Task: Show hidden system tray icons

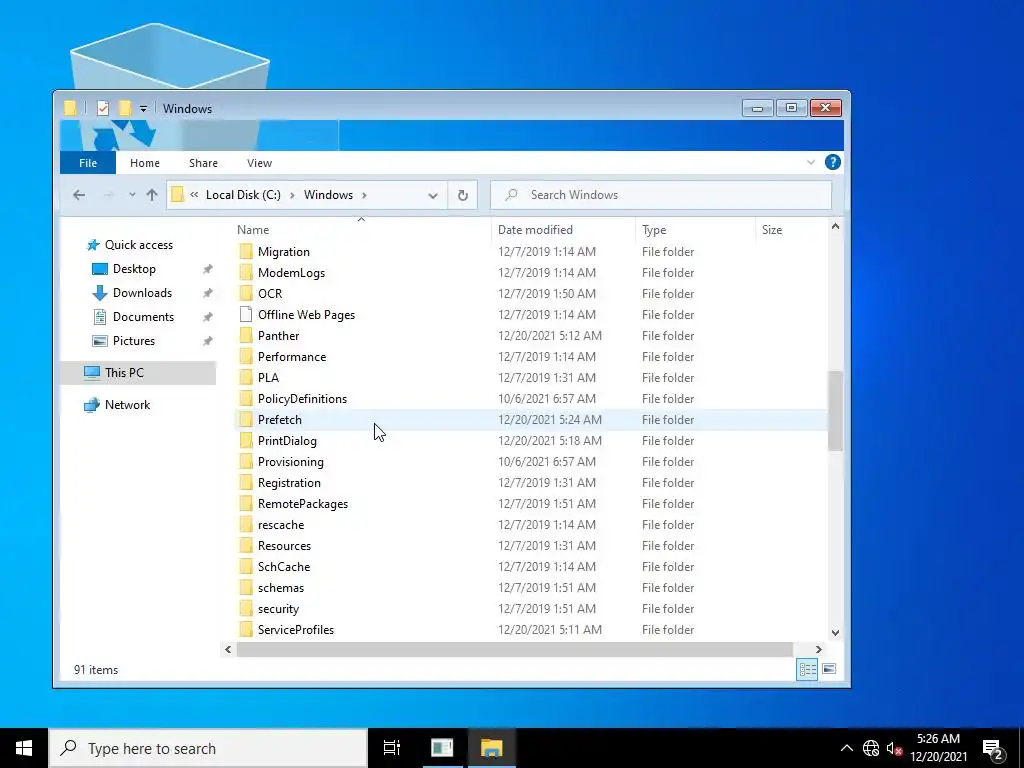Action: click(x=846, y=748)
